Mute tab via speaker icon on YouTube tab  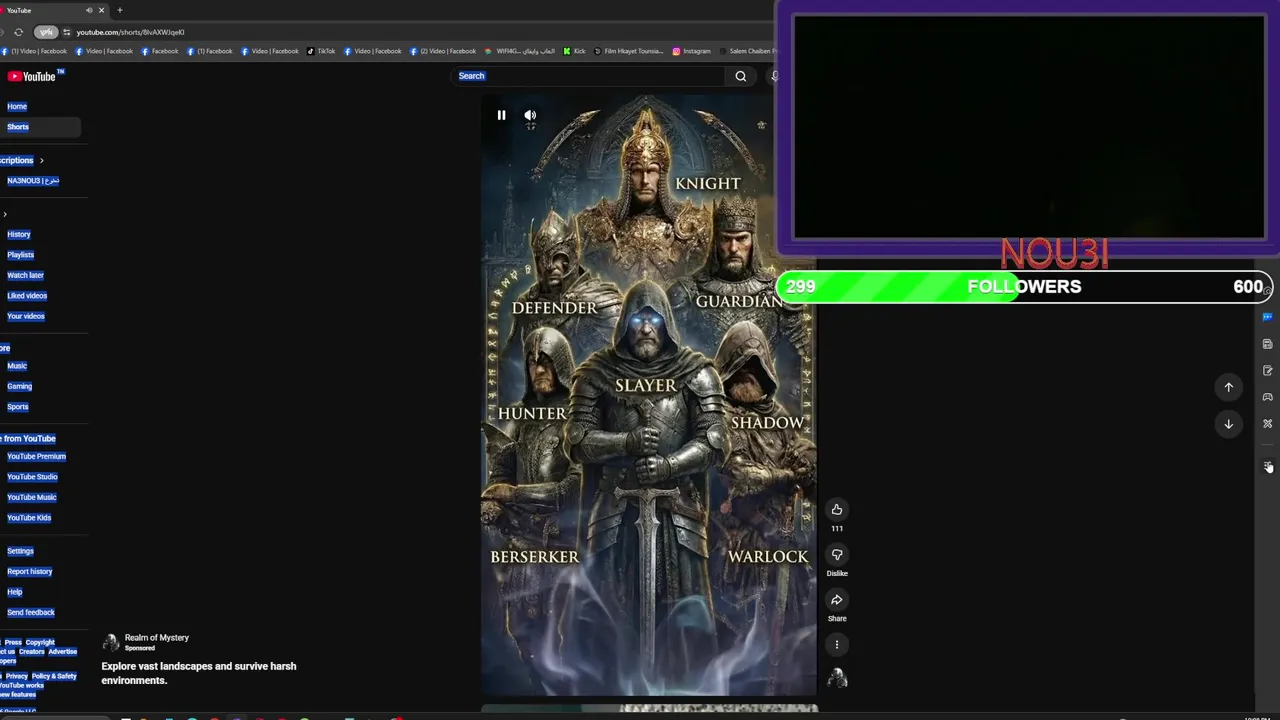click(89, 10)
